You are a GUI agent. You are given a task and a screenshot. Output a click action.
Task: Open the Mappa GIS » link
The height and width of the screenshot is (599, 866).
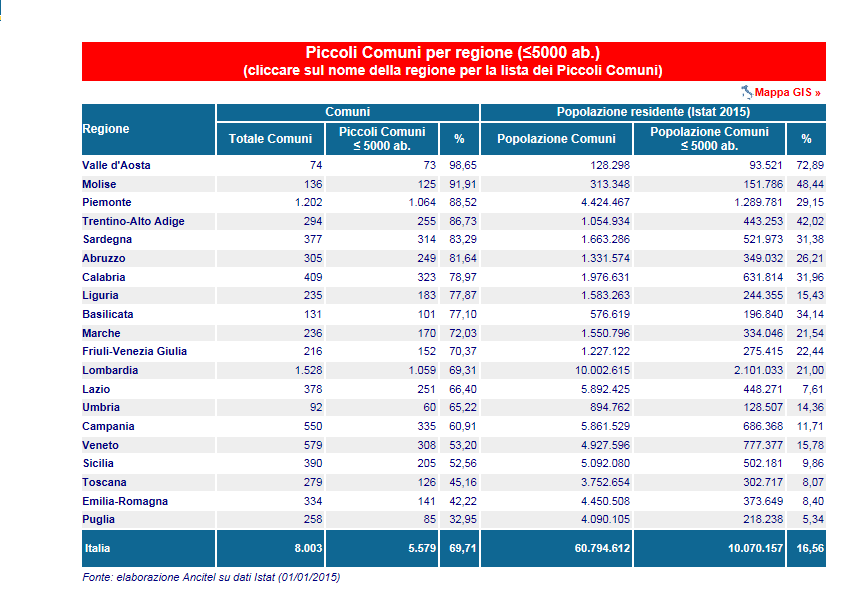(x=788, y=92)
